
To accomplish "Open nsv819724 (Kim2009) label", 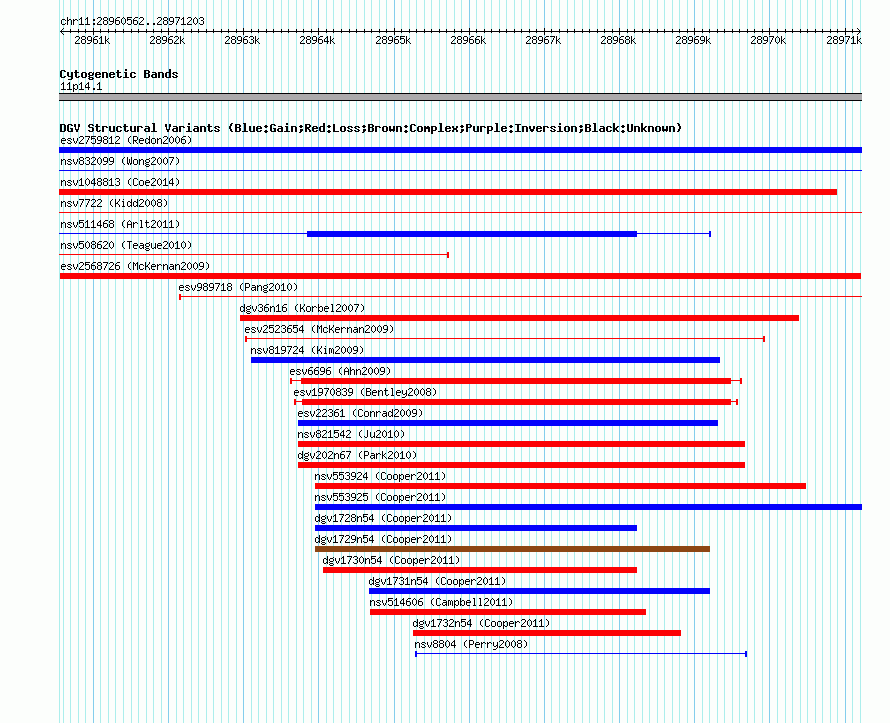I will pyautogui.click(x=307, y=350).
